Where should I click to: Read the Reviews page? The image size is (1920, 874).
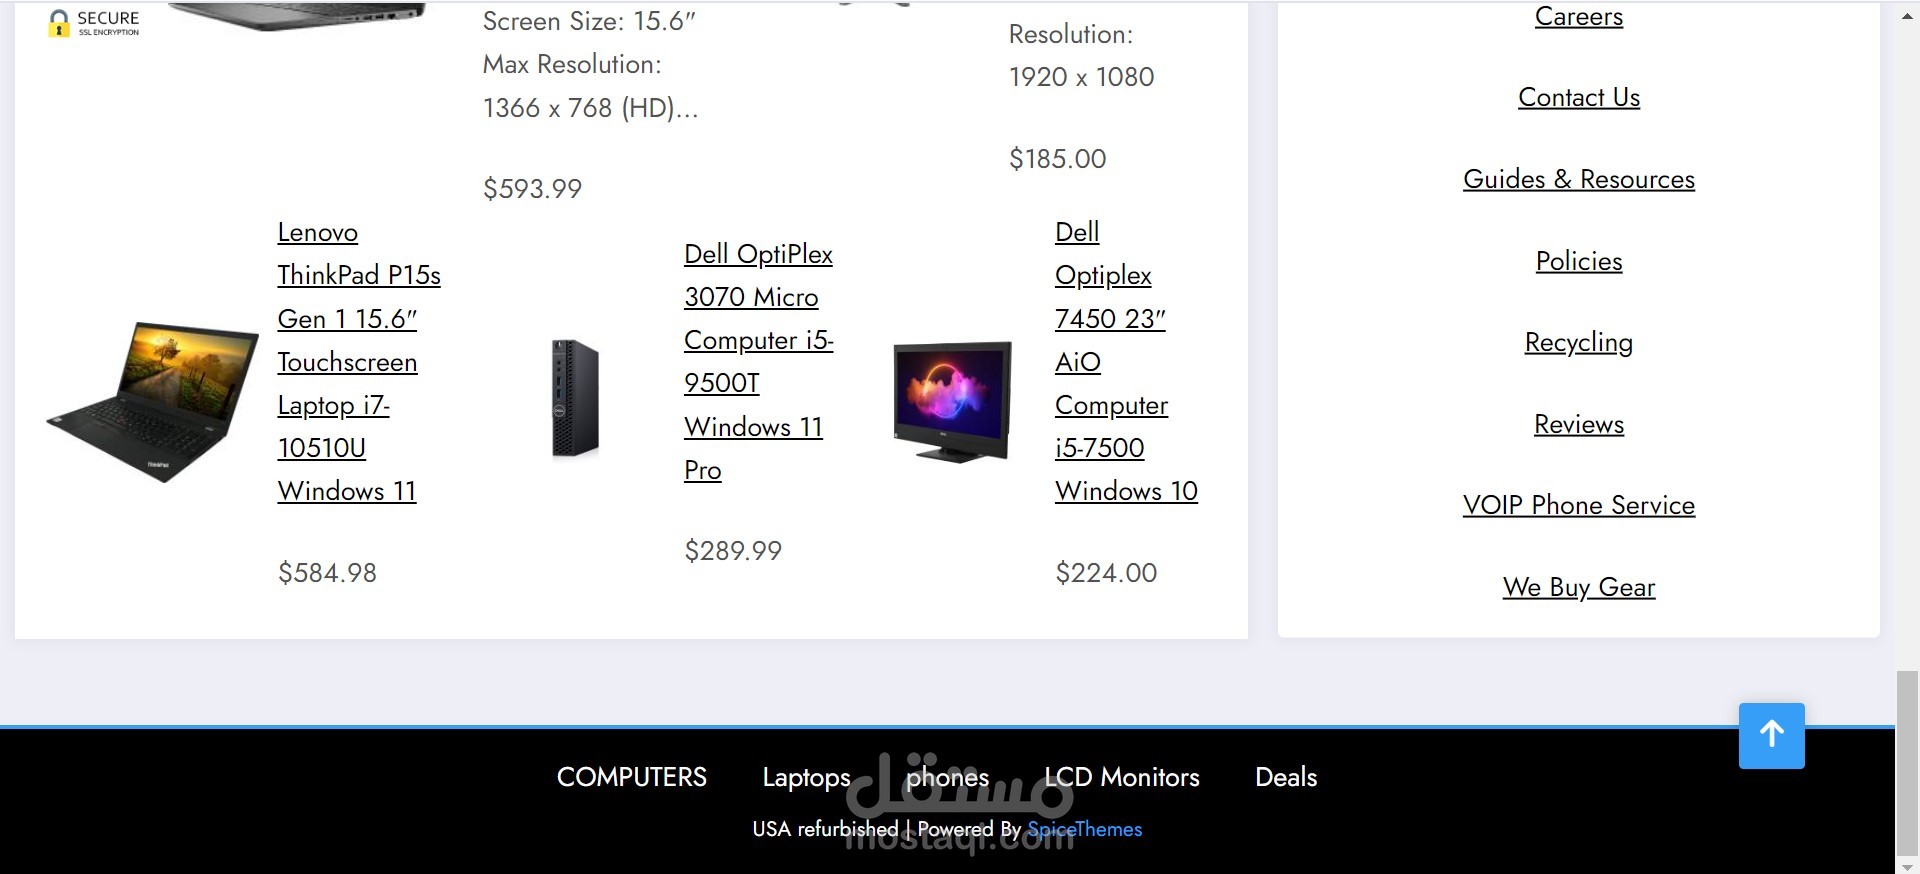[1579, 424]
